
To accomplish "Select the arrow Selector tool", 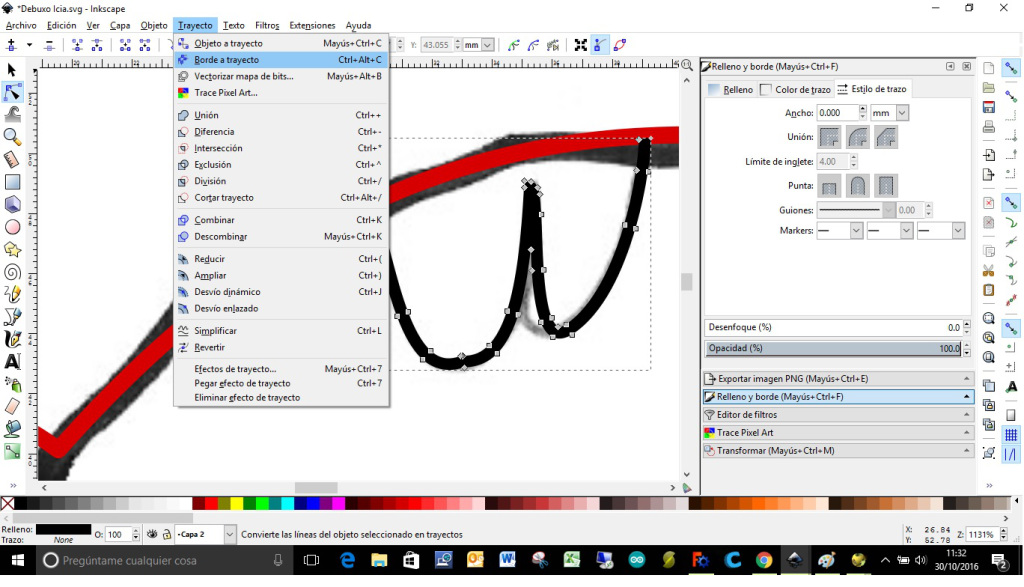I will (x=12, y=70).
